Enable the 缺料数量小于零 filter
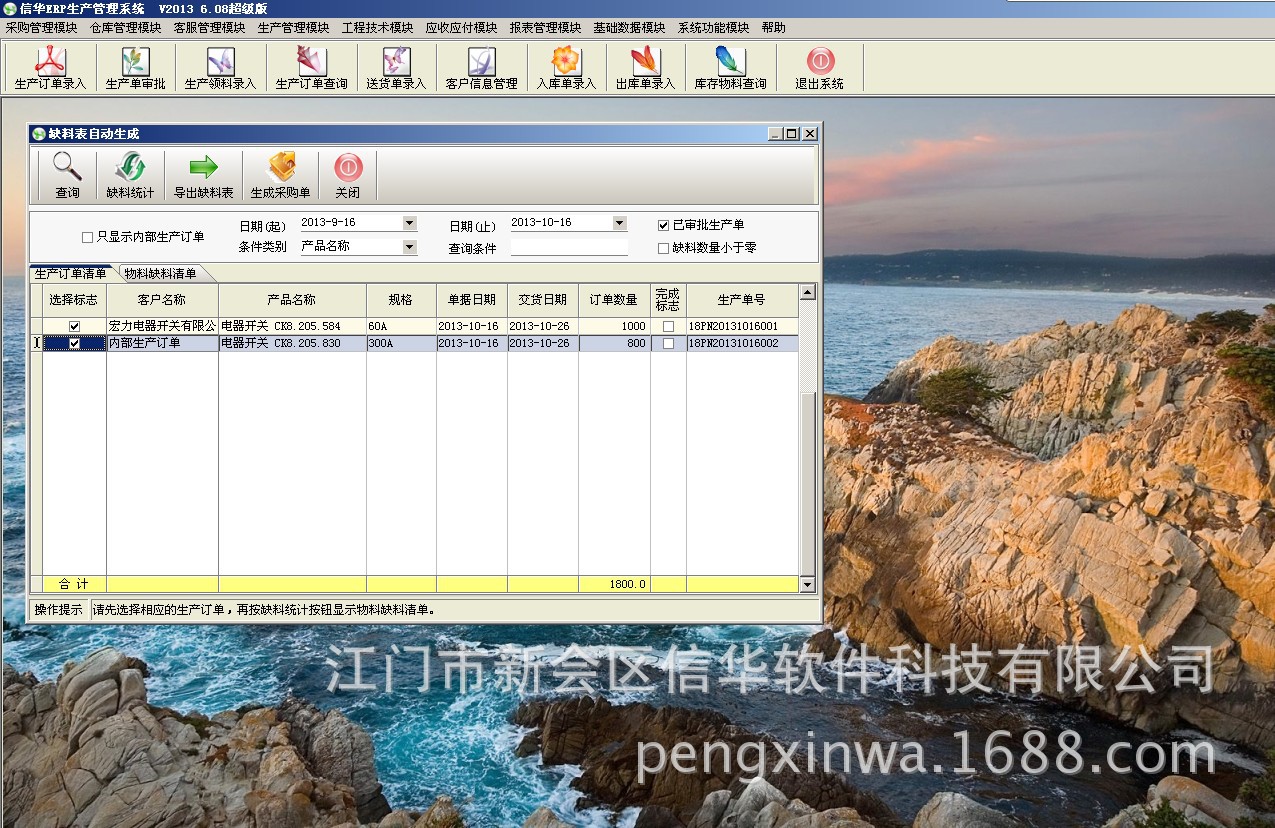 [665, 248]
